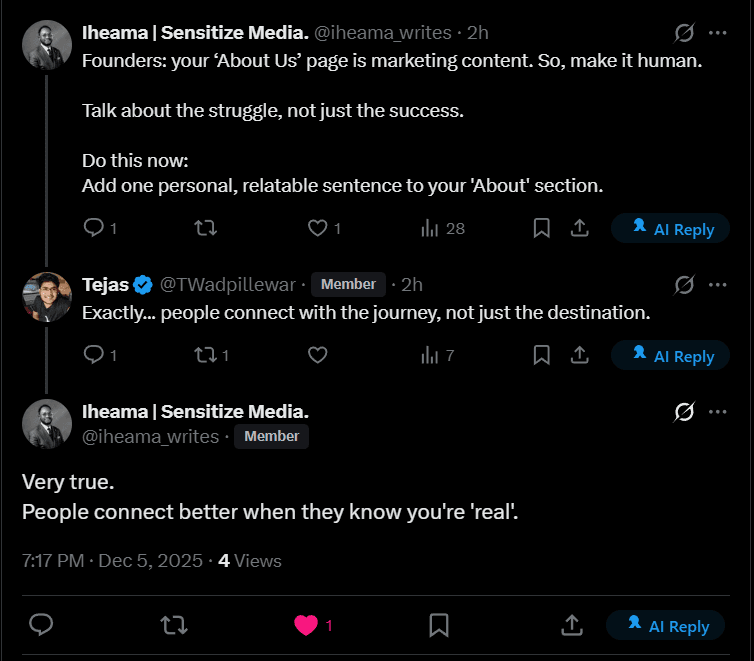Unlike the 'Very true' post with pink heart
This screenshot has height=661, width=754.
(x=304, y=626)
